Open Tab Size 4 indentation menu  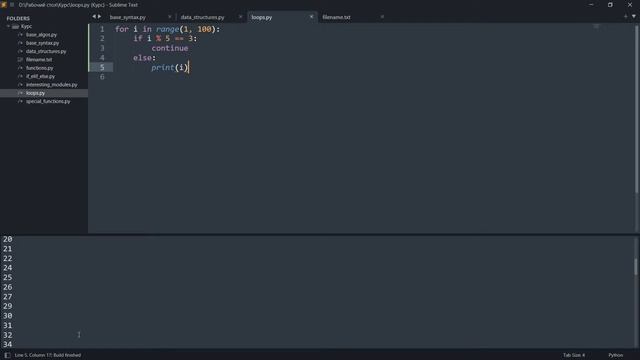[574, 355]
